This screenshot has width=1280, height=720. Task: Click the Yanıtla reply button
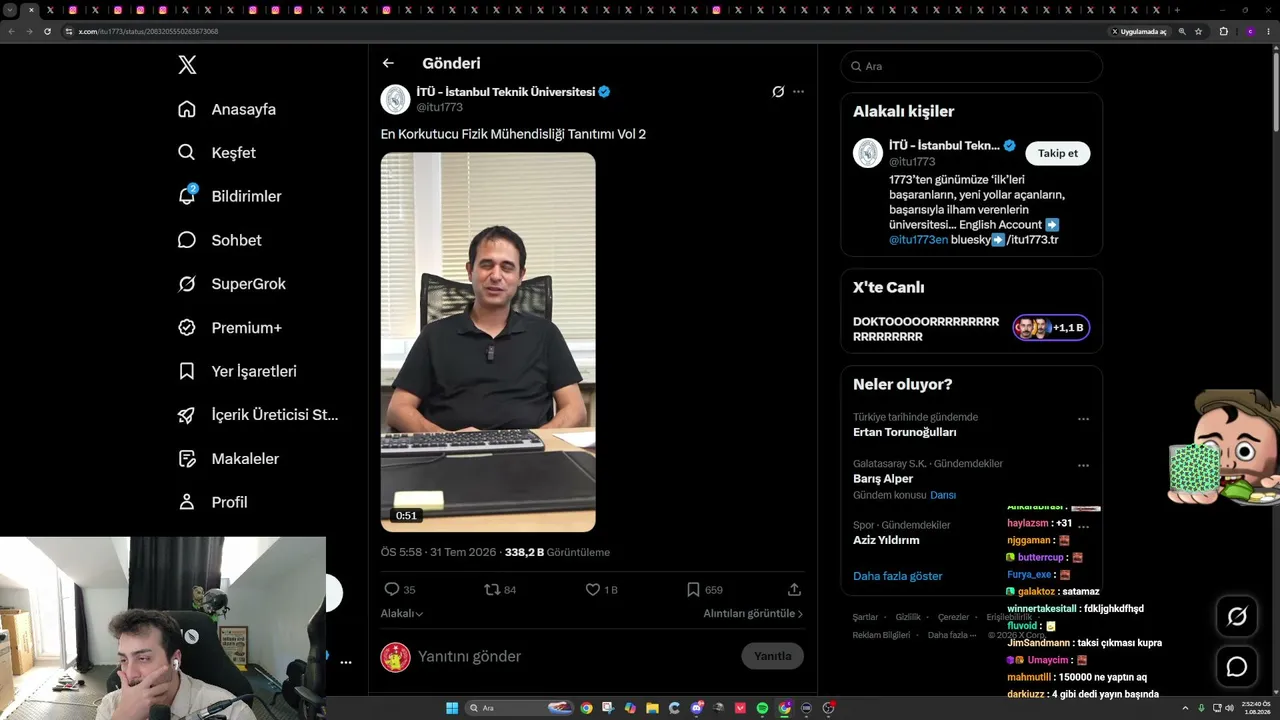pyautogui.click(x=772, y=656)
